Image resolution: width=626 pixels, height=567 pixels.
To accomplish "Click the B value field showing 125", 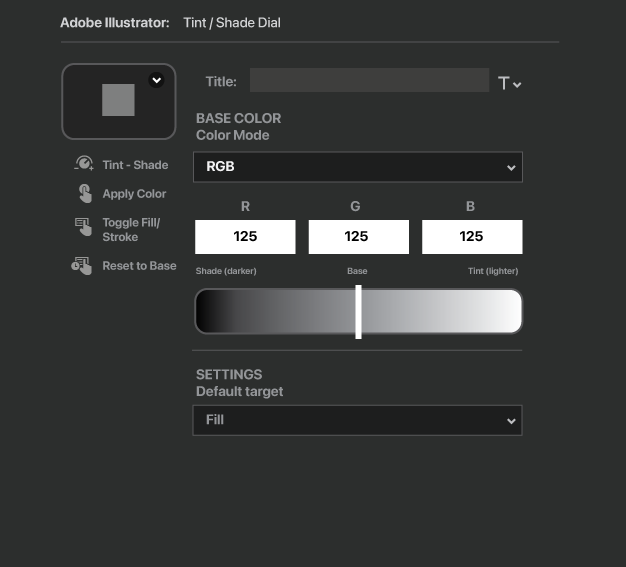I will (472, 237).
